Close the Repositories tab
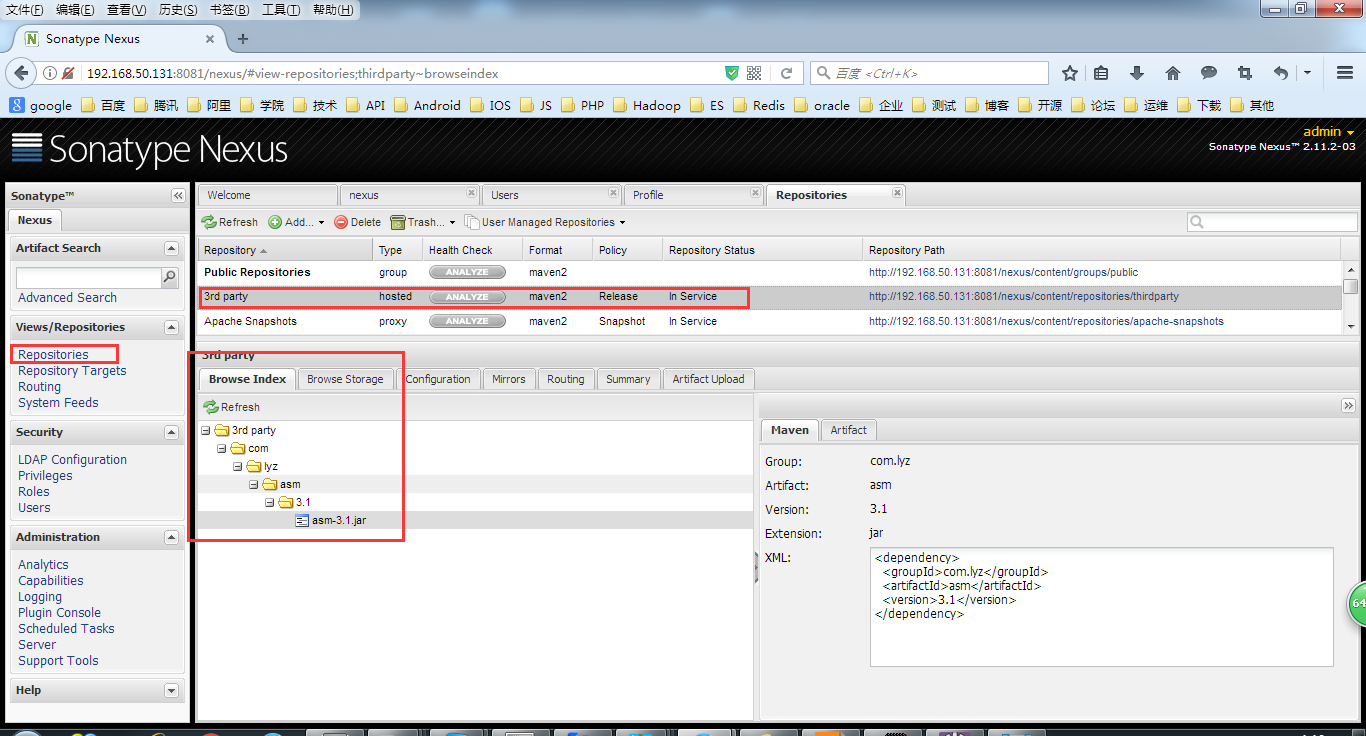 pyautogui.click(x=897, y=192)
